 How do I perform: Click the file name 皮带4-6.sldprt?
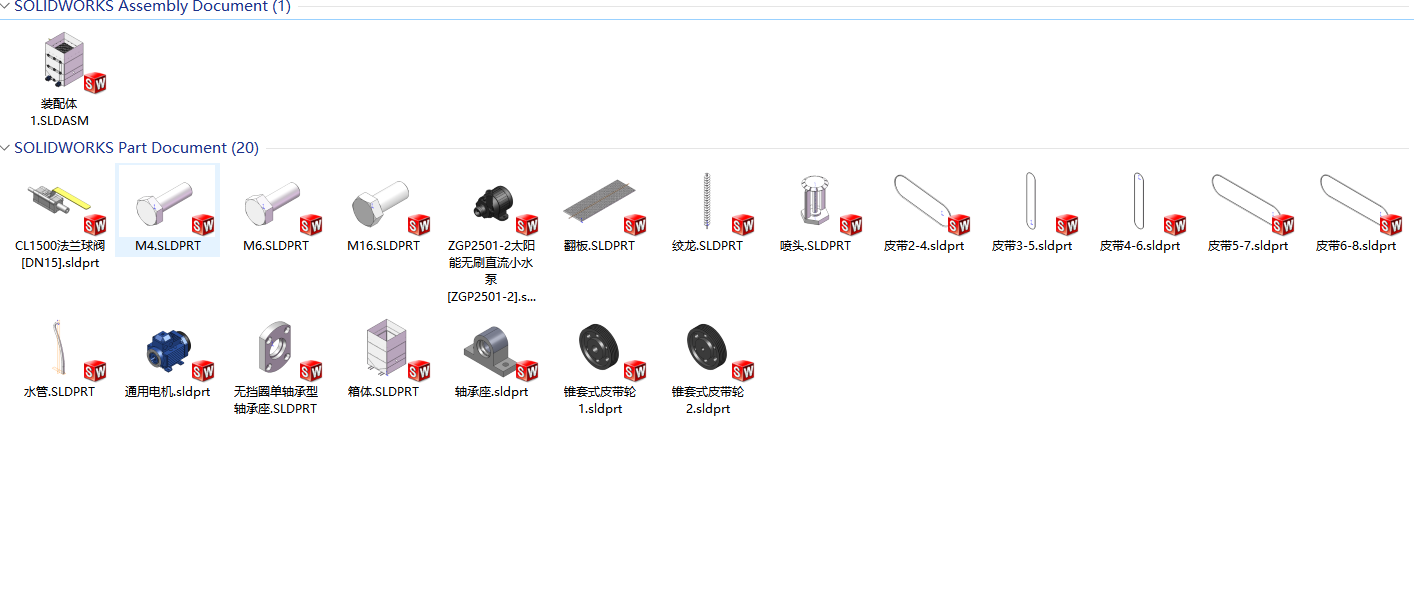(1140, 246)
